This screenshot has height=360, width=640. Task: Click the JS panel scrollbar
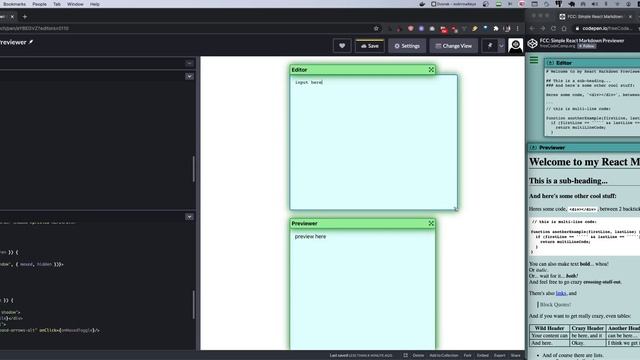[x=193, y=304]
